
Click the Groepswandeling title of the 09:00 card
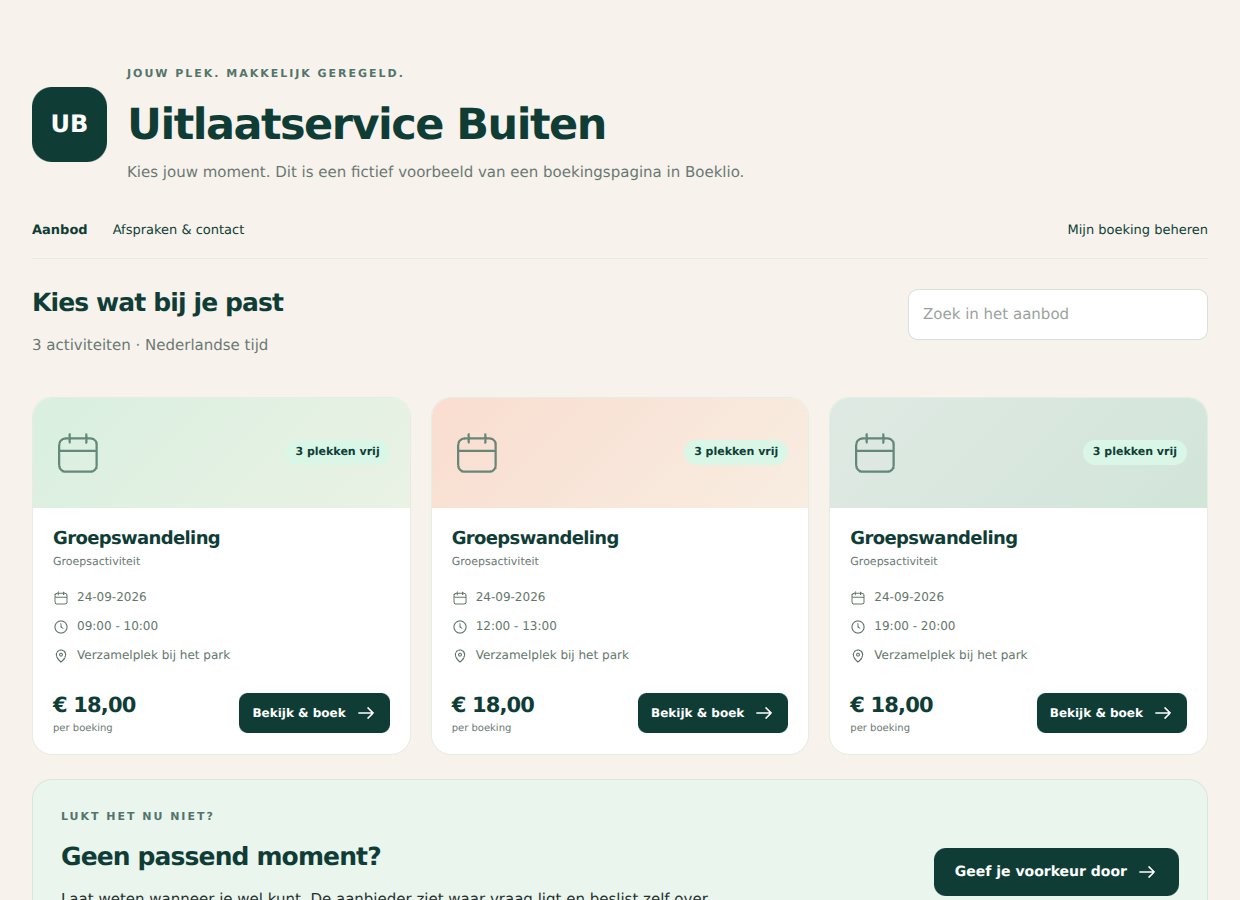[137, 538]
